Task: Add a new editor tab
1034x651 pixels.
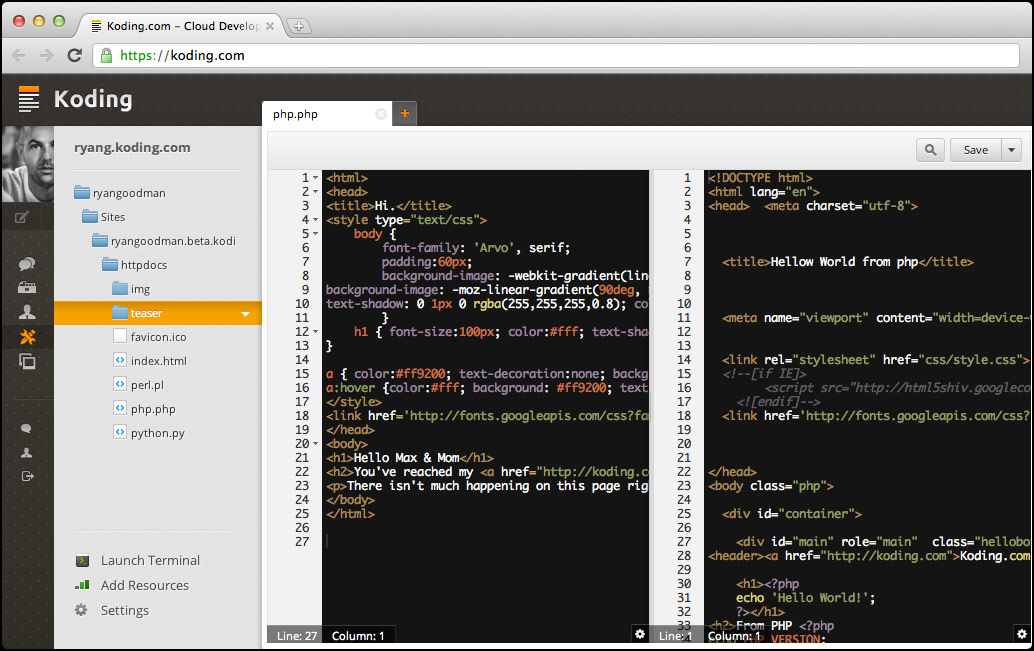Action: pos(405,113)
